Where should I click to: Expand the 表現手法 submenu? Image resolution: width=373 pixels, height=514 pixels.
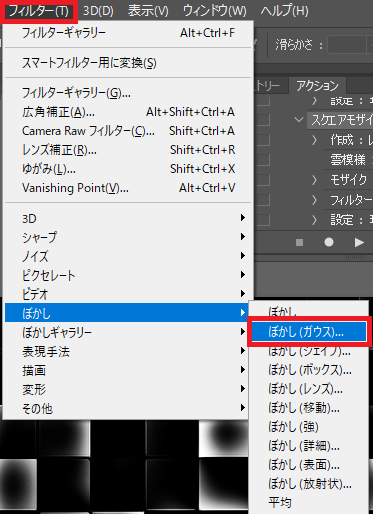tap(128, 351)
